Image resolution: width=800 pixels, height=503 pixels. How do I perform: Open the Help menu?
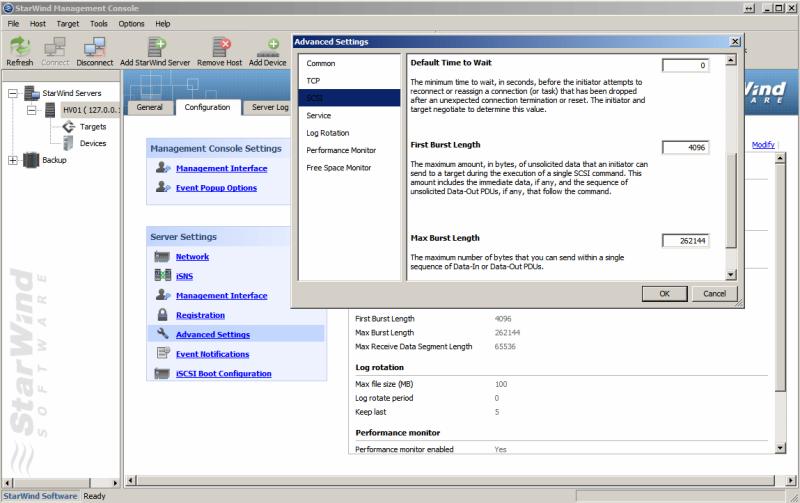(163, 23)
